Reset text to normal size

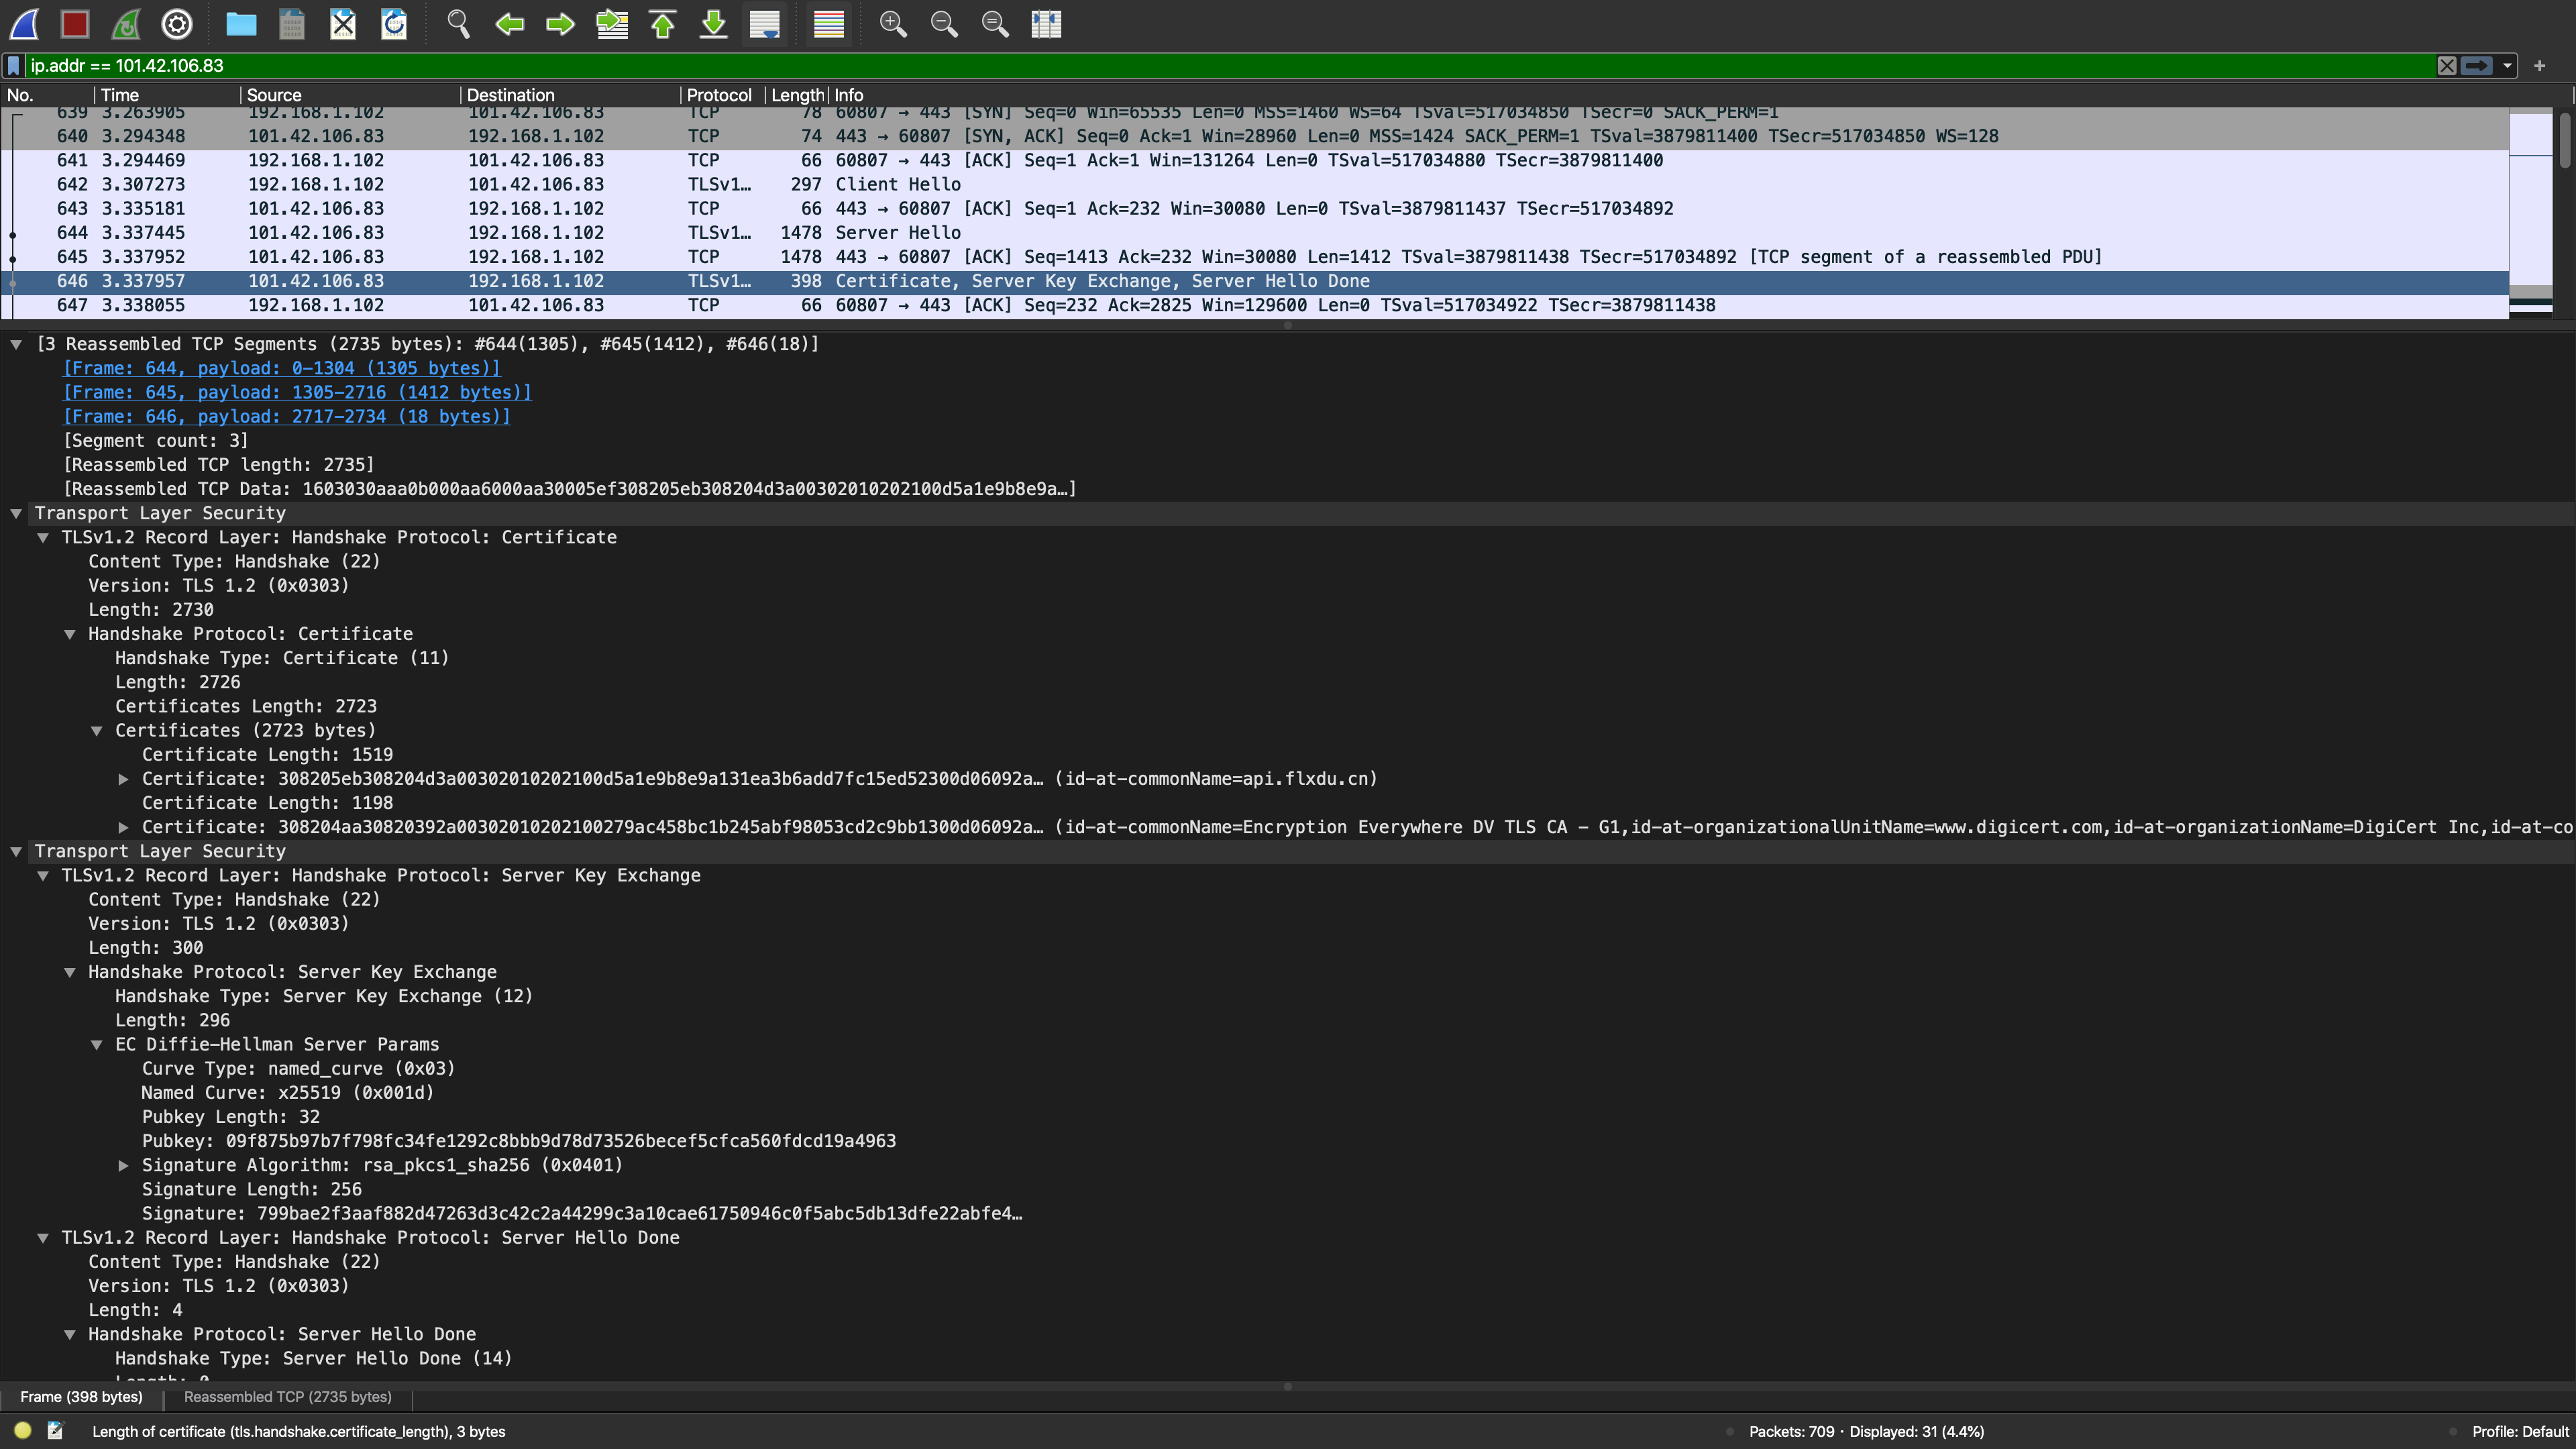click(x=995, y=24)
